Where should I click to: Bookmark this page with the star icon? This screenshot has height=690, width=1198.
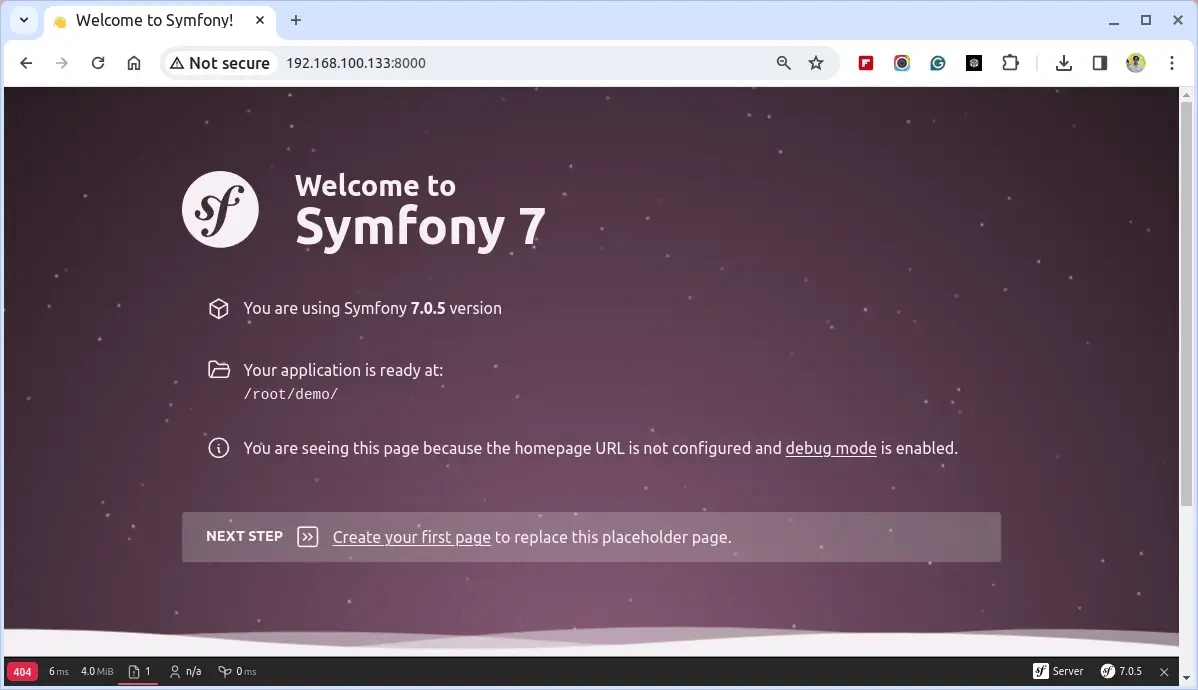coord(816,63)
